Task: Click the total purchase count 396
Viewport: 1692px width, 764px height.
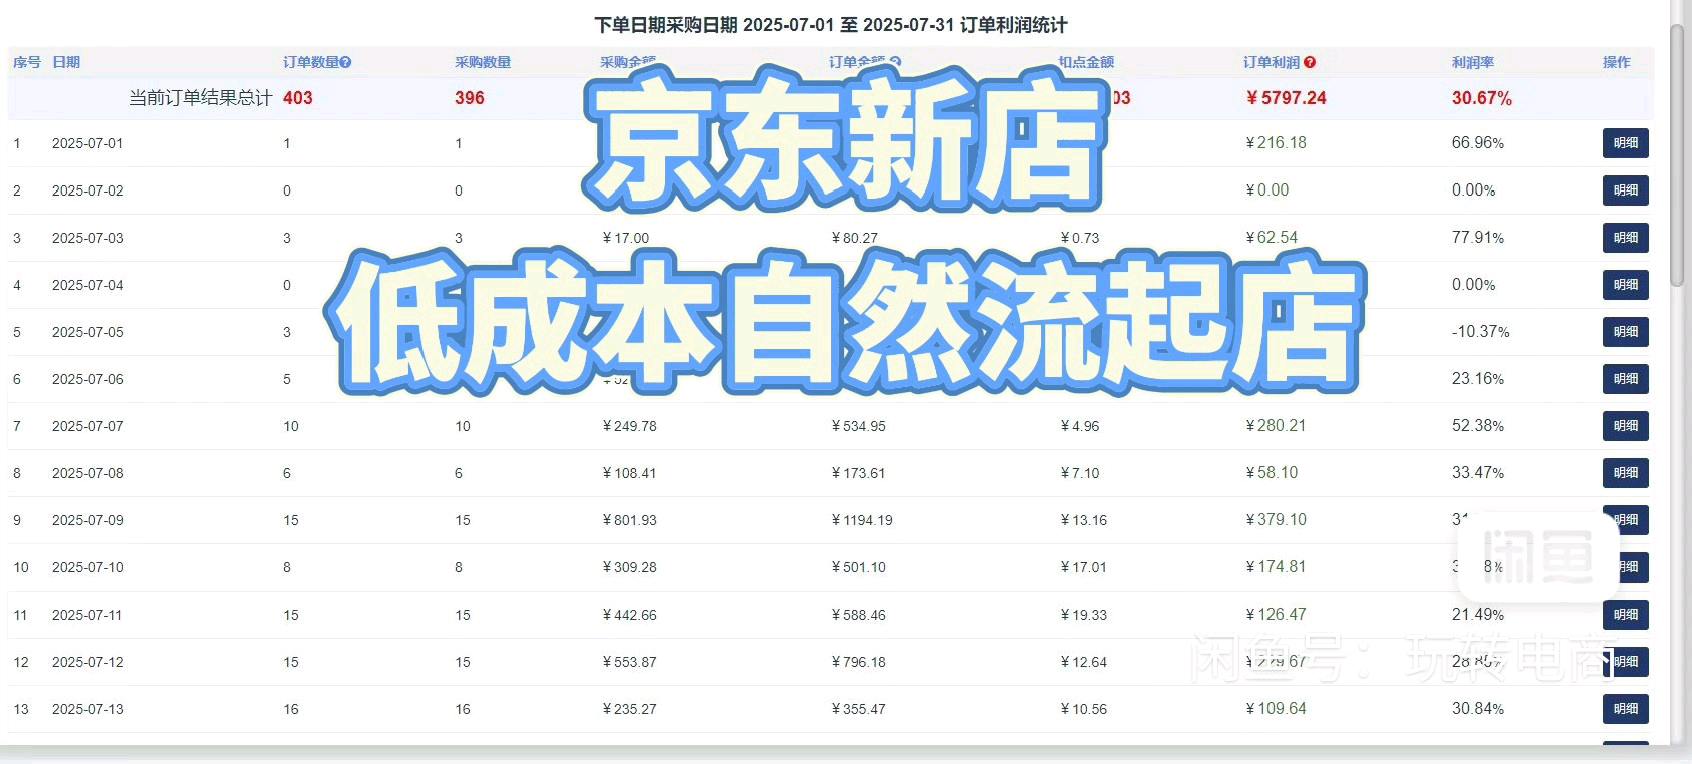Action: coord(470,98)
